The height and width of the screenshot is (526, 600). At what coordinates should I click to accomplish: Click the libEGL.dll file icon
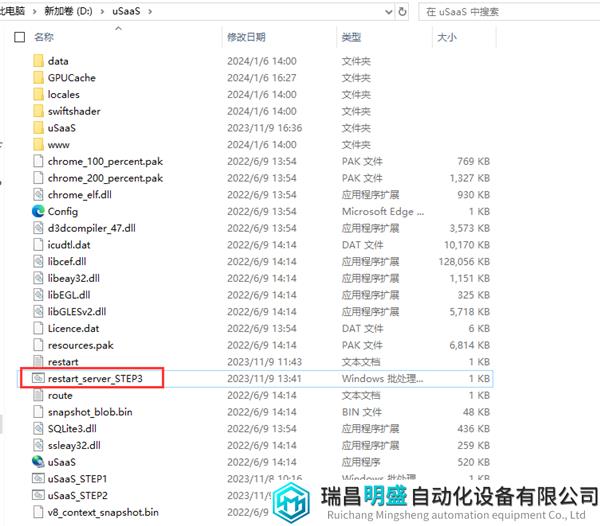[x=38, y=295]
